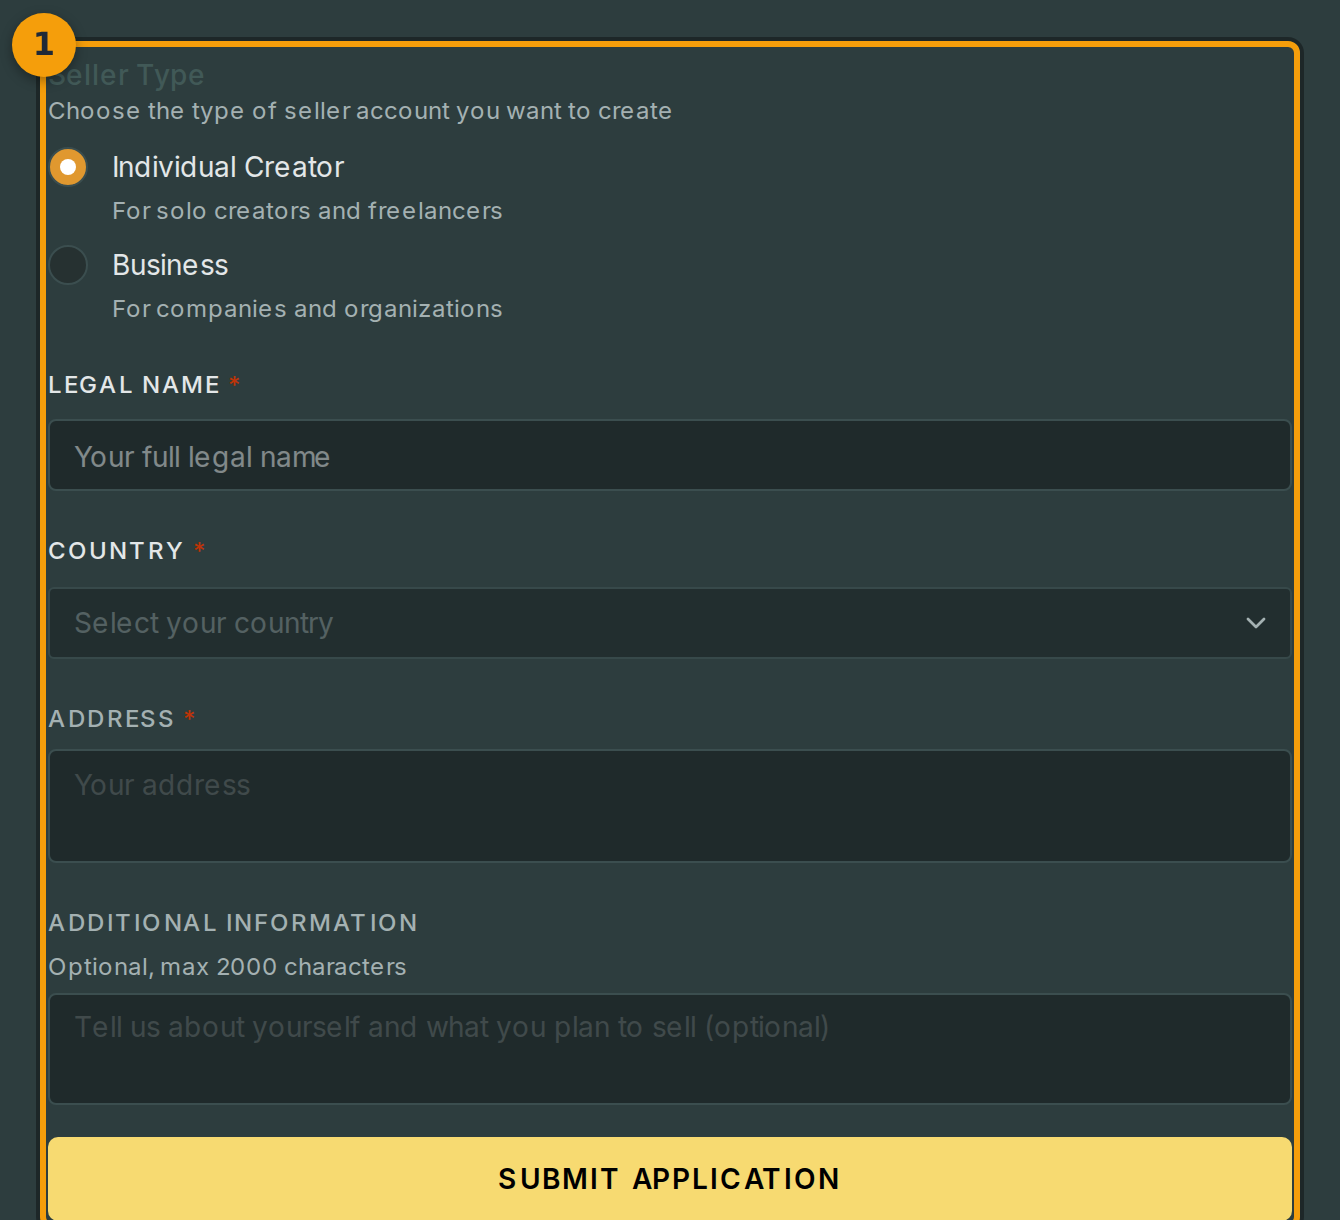
Task: Select the Individual Creator radio button
Action: click(x=68, y=167)
